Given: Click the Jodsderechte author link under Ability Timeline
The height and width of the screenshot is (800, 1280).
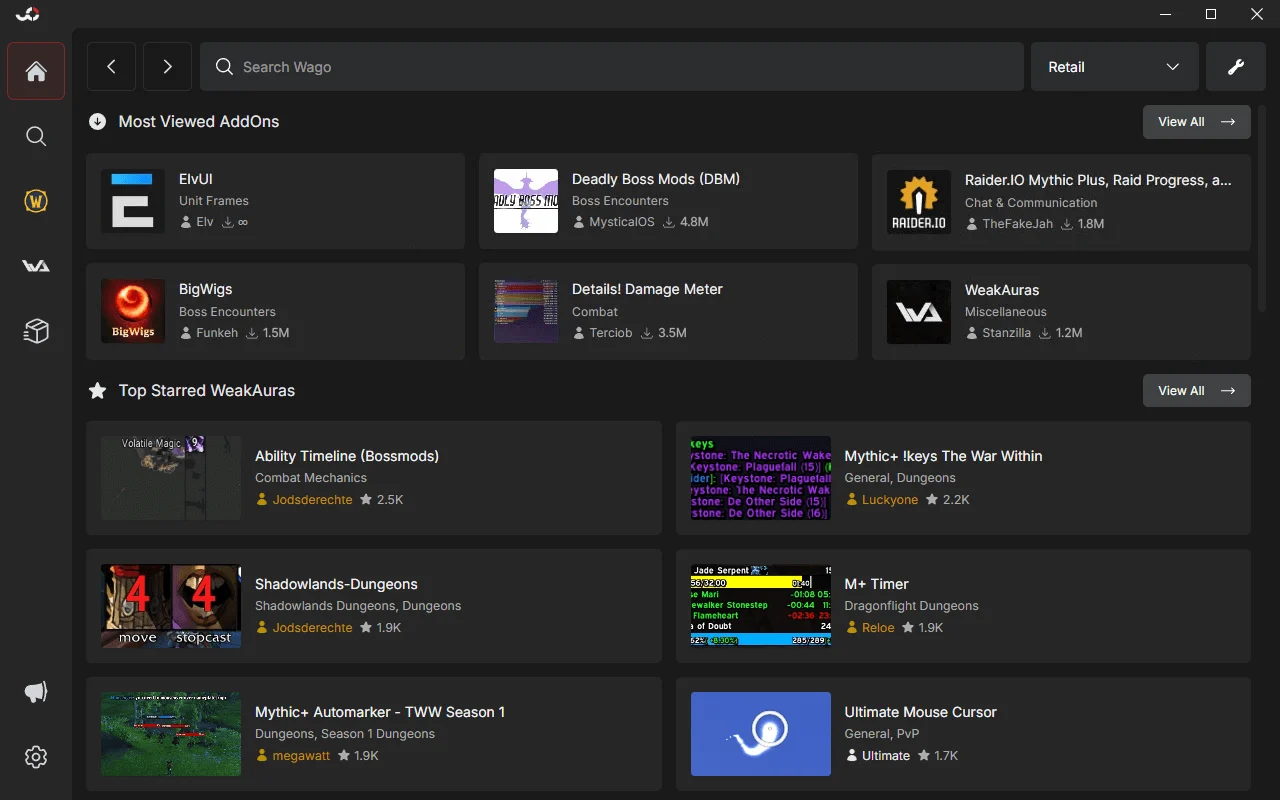Looking at the screenshot, I should [x=312, y=500].
